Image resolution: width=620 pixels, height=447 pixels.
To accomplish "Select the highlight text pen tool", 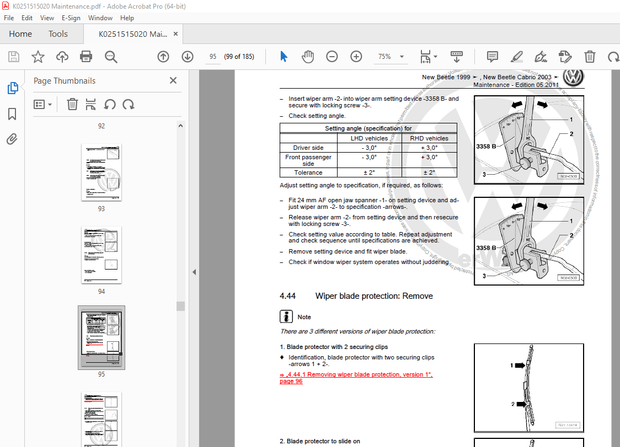I will pos(517,57).
